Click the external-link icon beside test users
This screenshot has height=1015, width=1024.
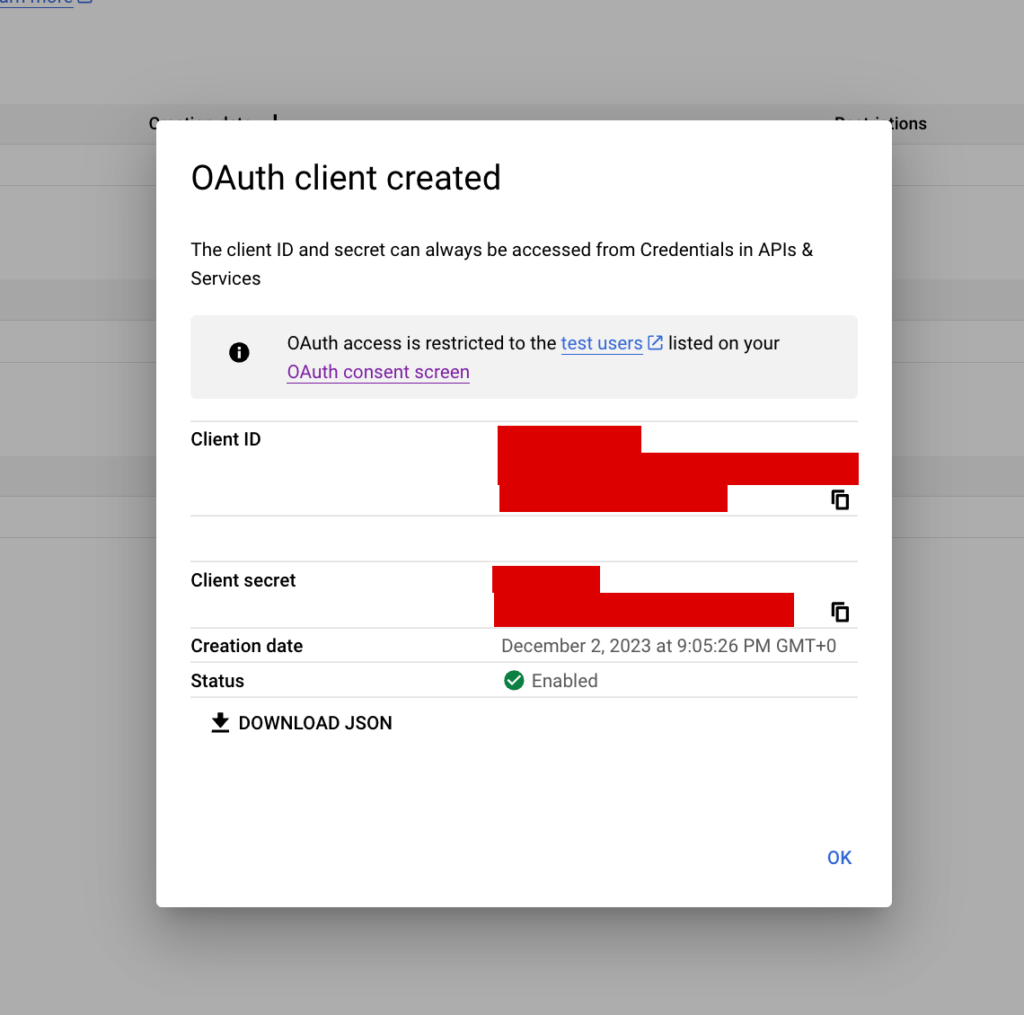(655, 343)
